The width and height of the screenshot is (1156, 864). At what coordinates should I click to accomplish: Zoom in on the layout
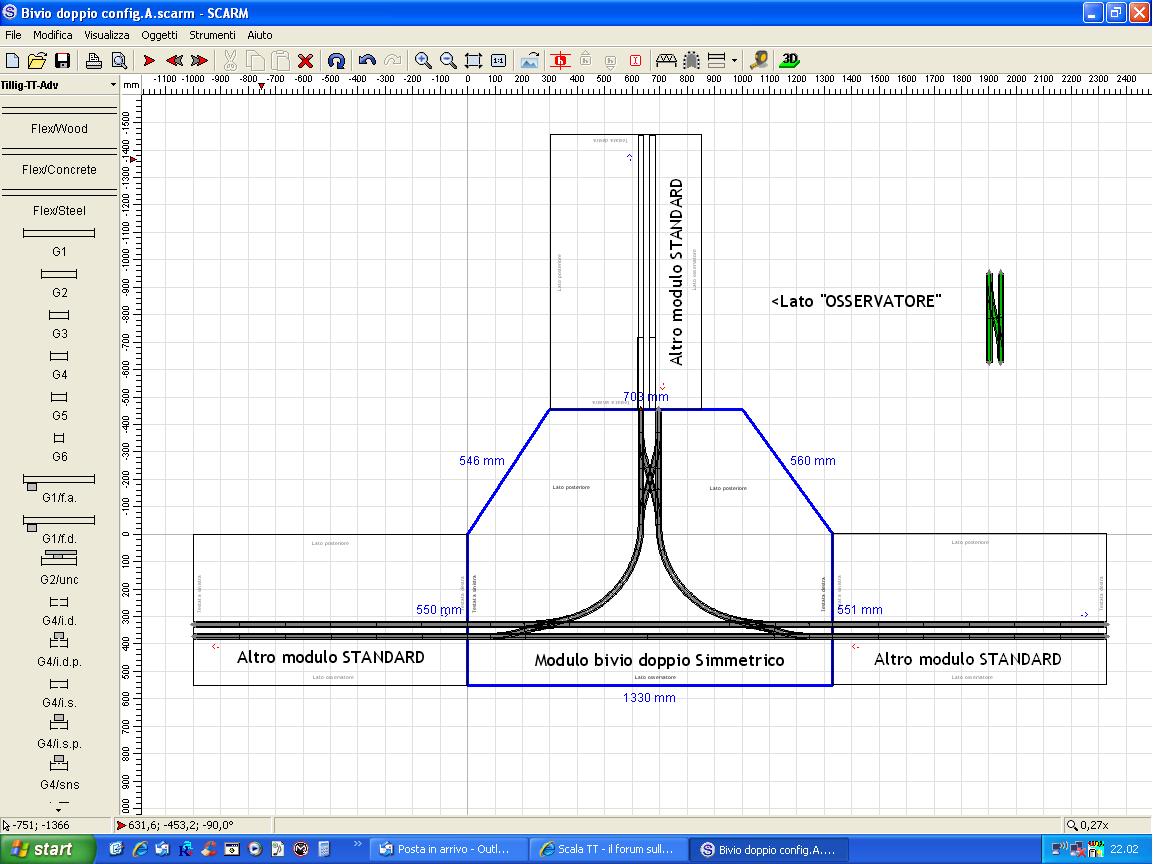(423, 60)
